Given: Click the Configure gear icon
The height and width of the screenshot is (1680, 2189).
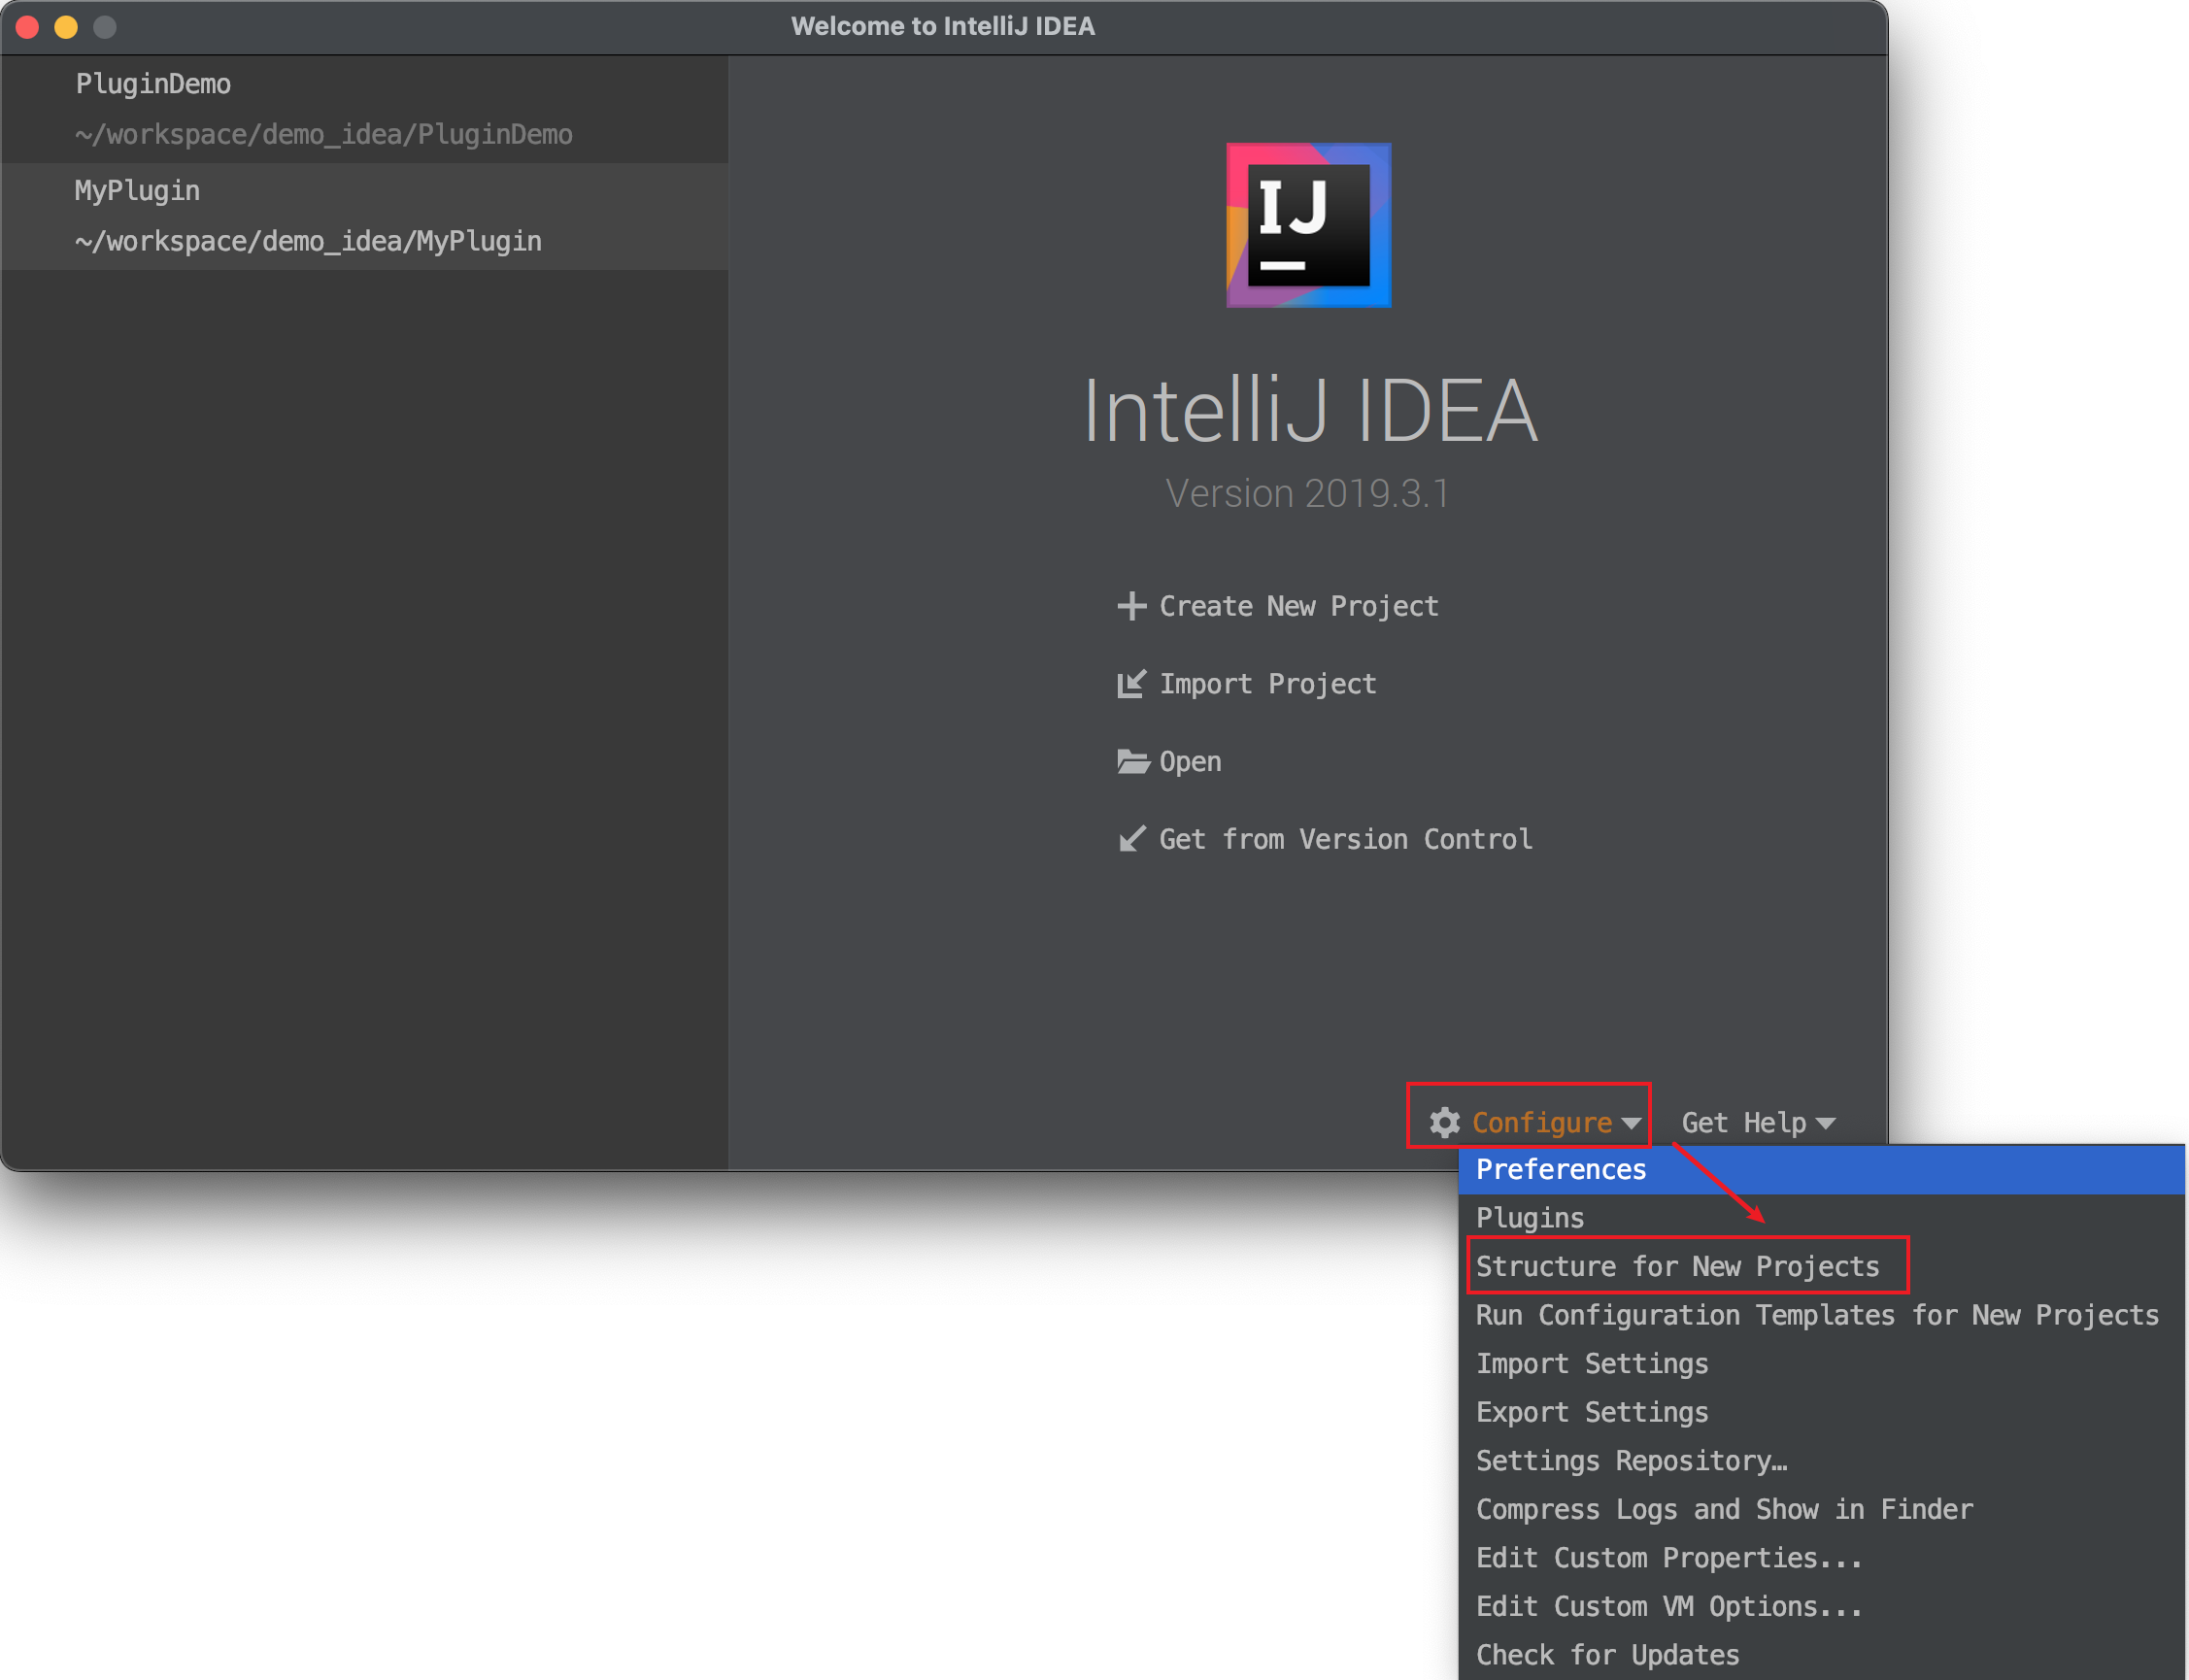Looking at the screenshot, I should tap(1444, 1122).
